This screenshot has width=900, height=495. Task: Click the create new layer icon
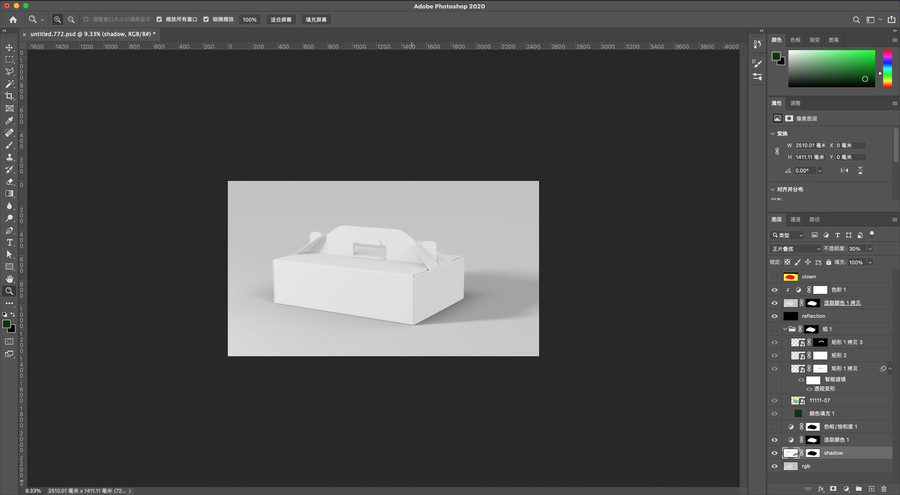pyautogui.click(x=871, y=489)
